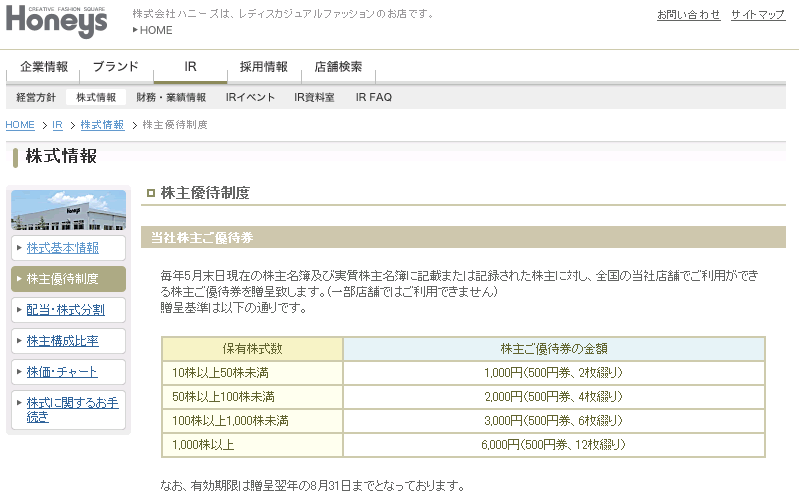Click the 6,000円(500円券、12枚綴り) cell
This screenshot has height=499, width=799.
pos(554,444)
